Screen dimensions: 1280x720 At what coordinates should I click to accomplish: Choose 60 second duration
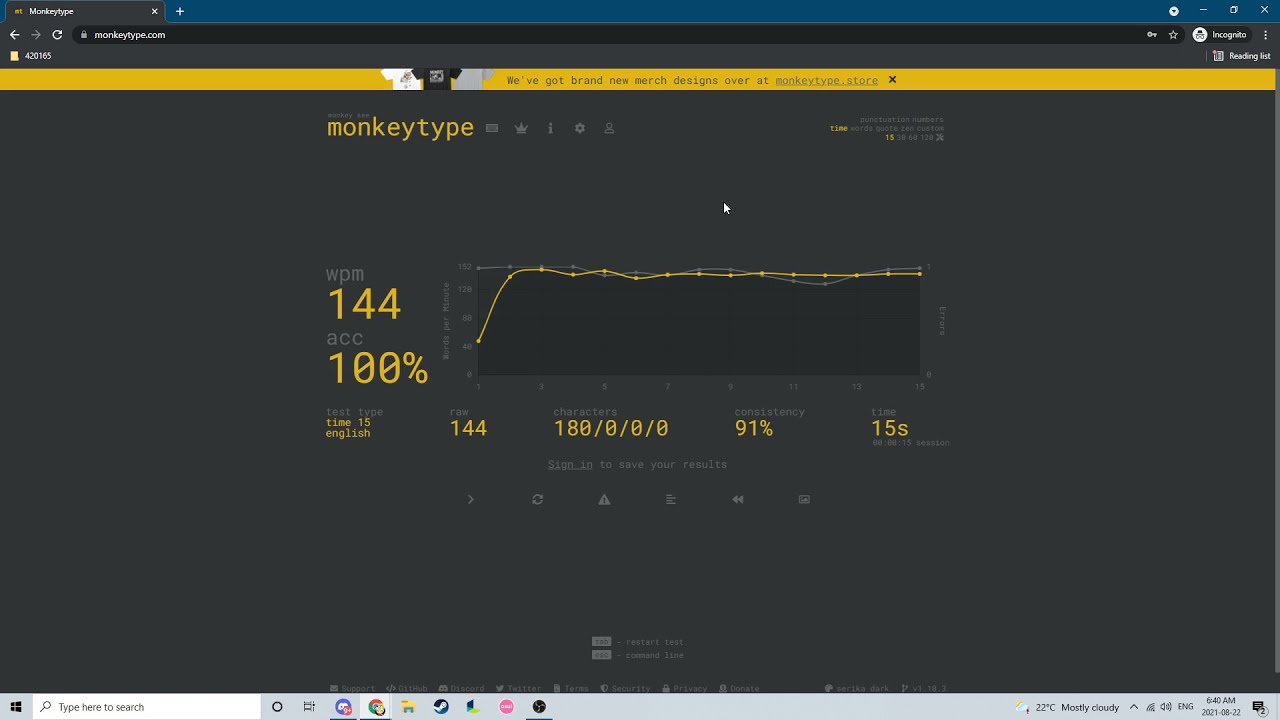[x=913, y=137]
